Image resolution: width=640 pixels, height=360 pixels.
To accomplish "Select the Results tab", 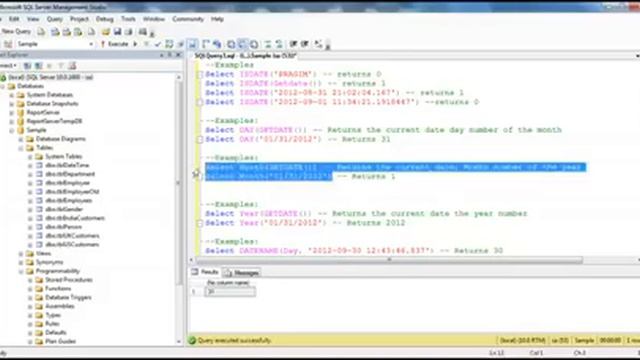I will tap(205, 272).
